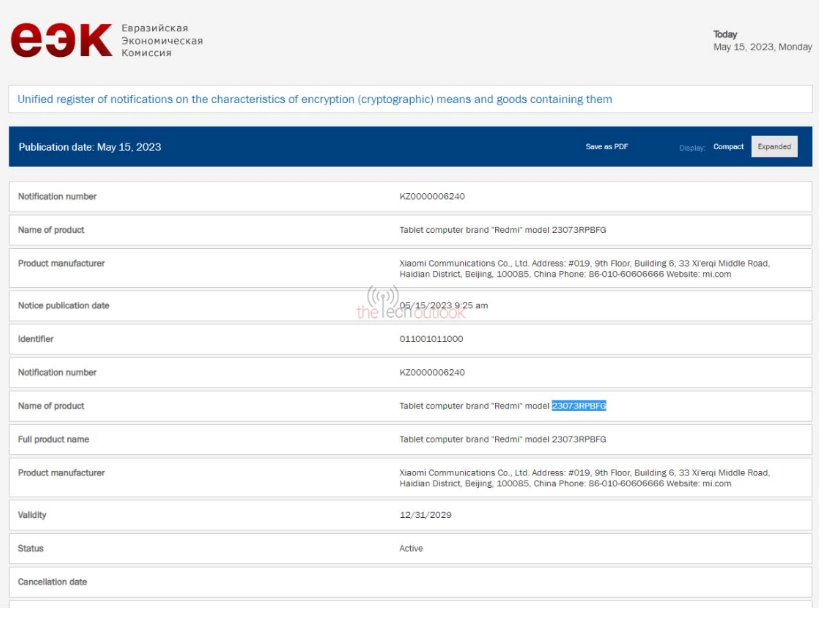This screenshot has height=617, width=824.
Task: Click the Status label
Action: point(30,551)
